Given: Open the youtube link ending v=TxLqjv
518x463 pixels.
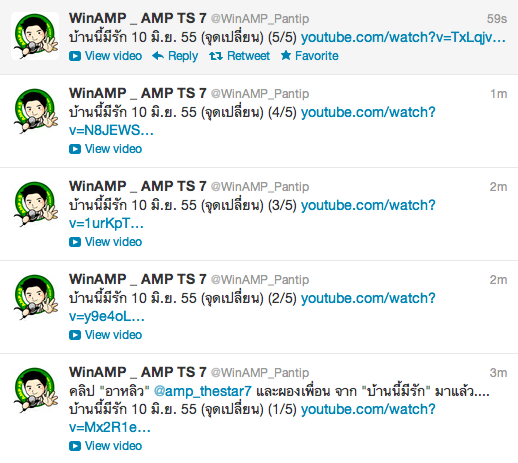Looking at the screenshot, I should 403,37.
